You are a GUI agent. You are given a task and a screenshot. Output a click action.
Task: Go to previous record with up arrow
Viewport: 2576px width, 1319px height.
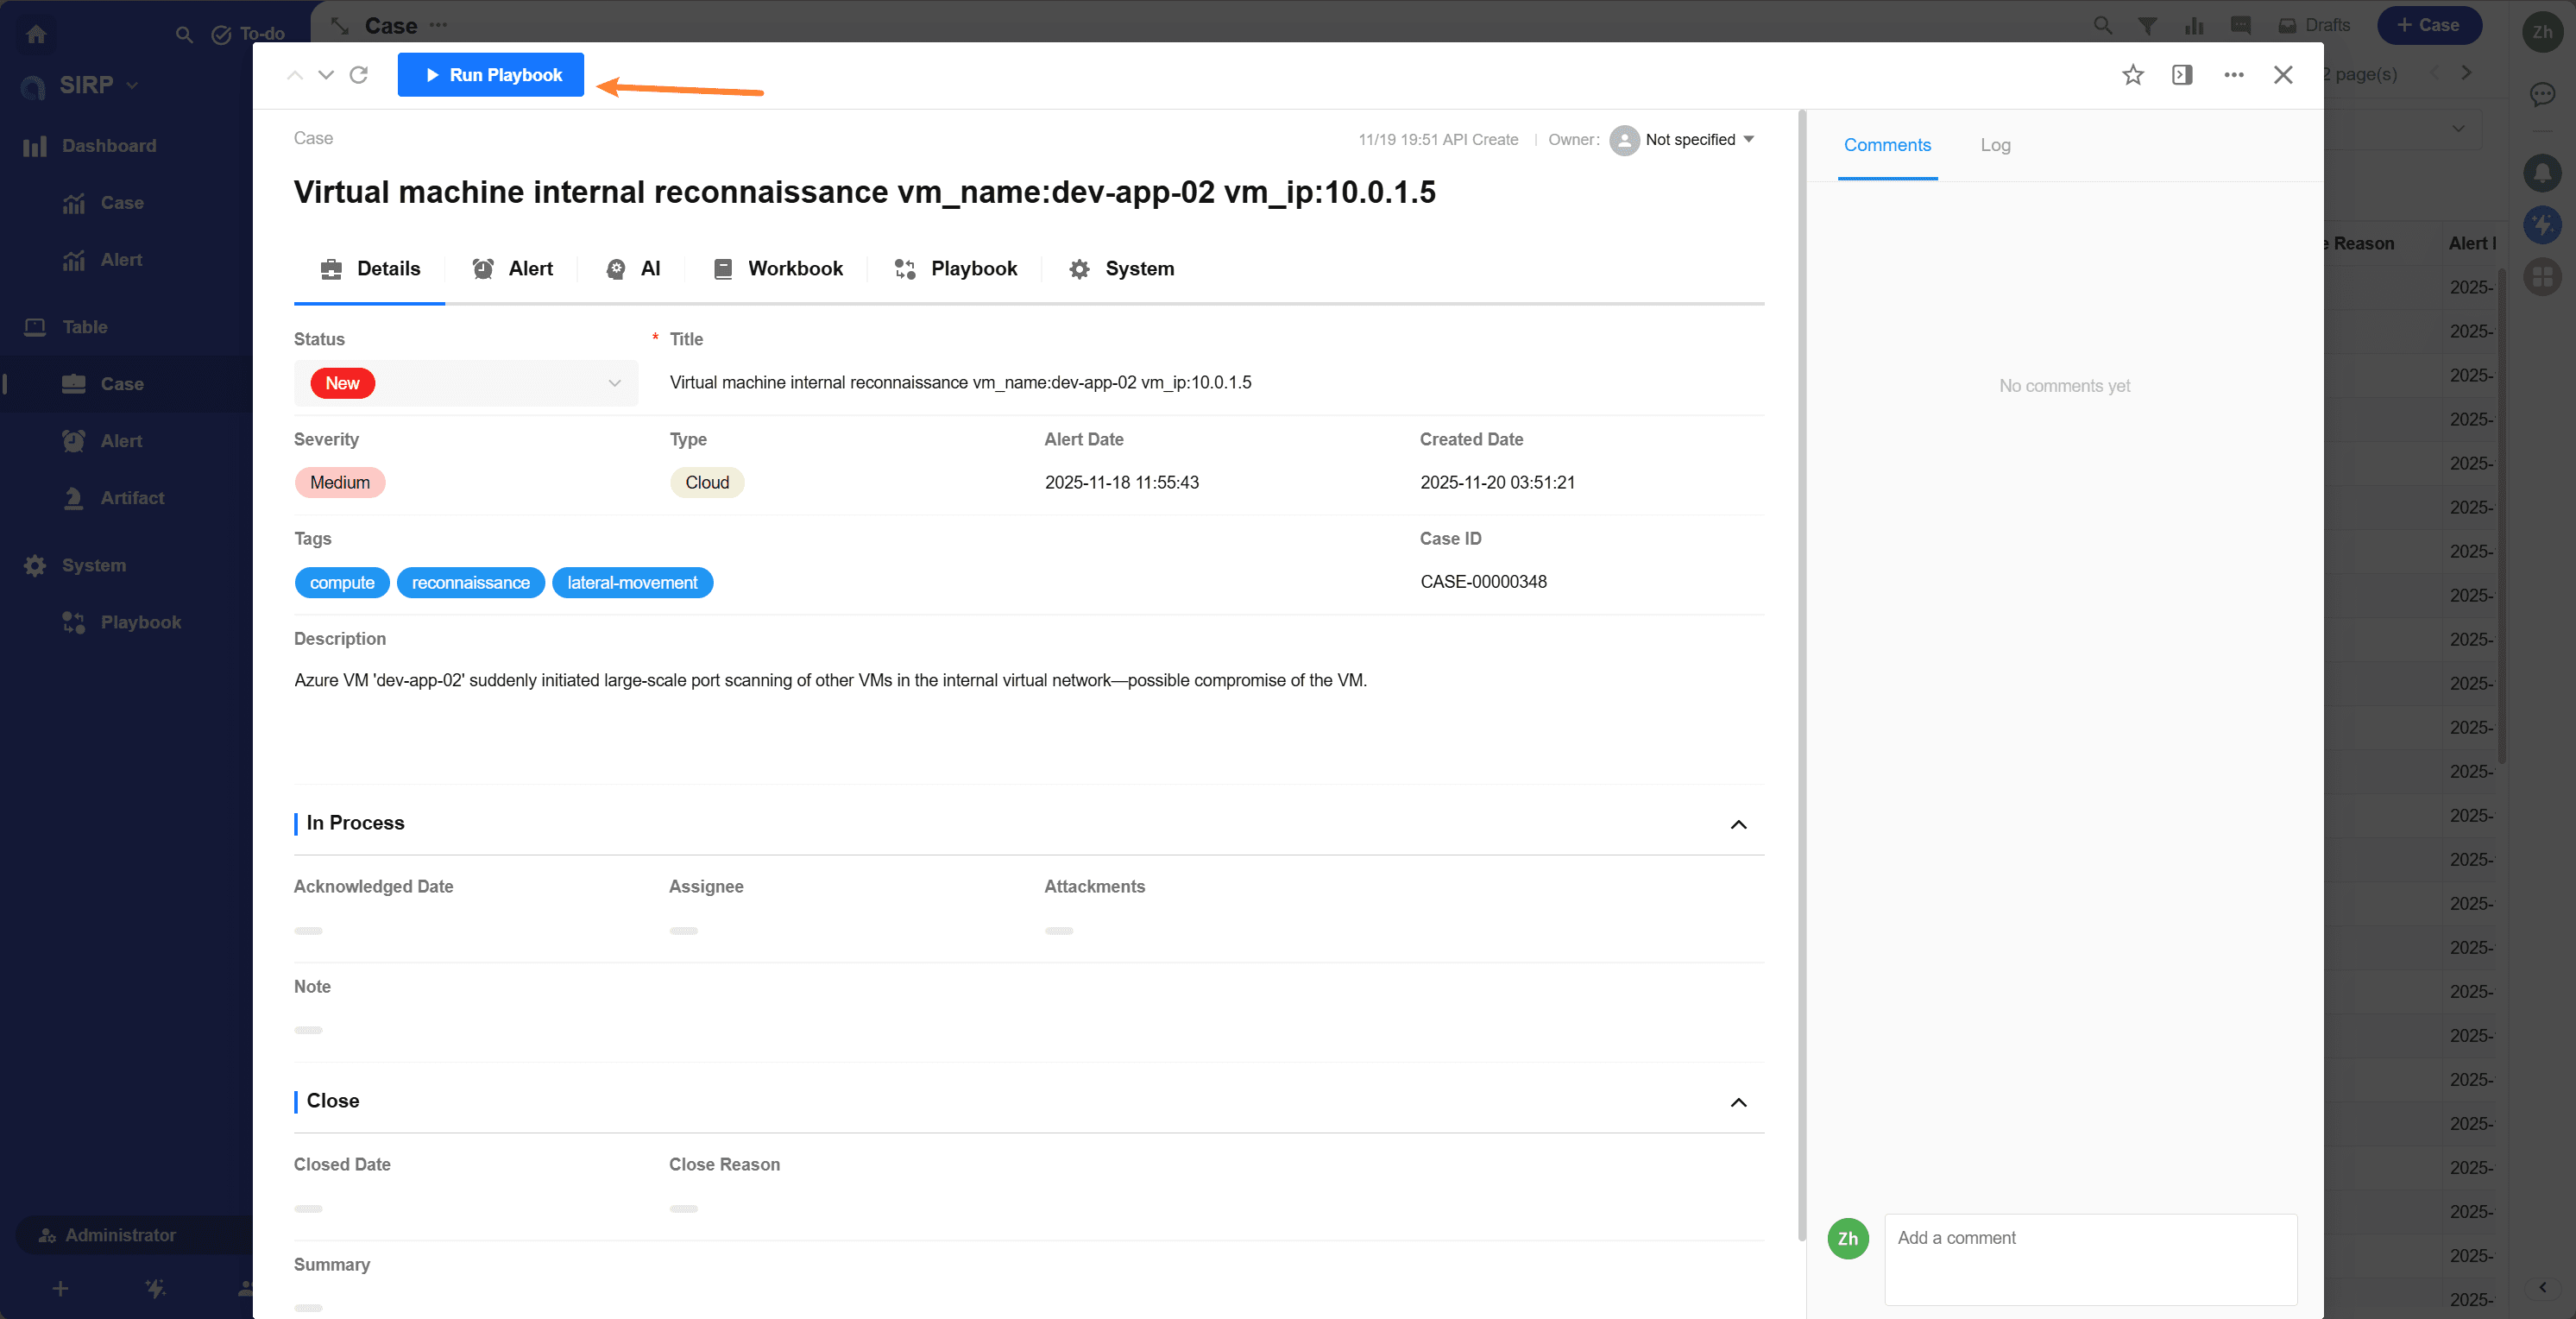click(294, 75)
